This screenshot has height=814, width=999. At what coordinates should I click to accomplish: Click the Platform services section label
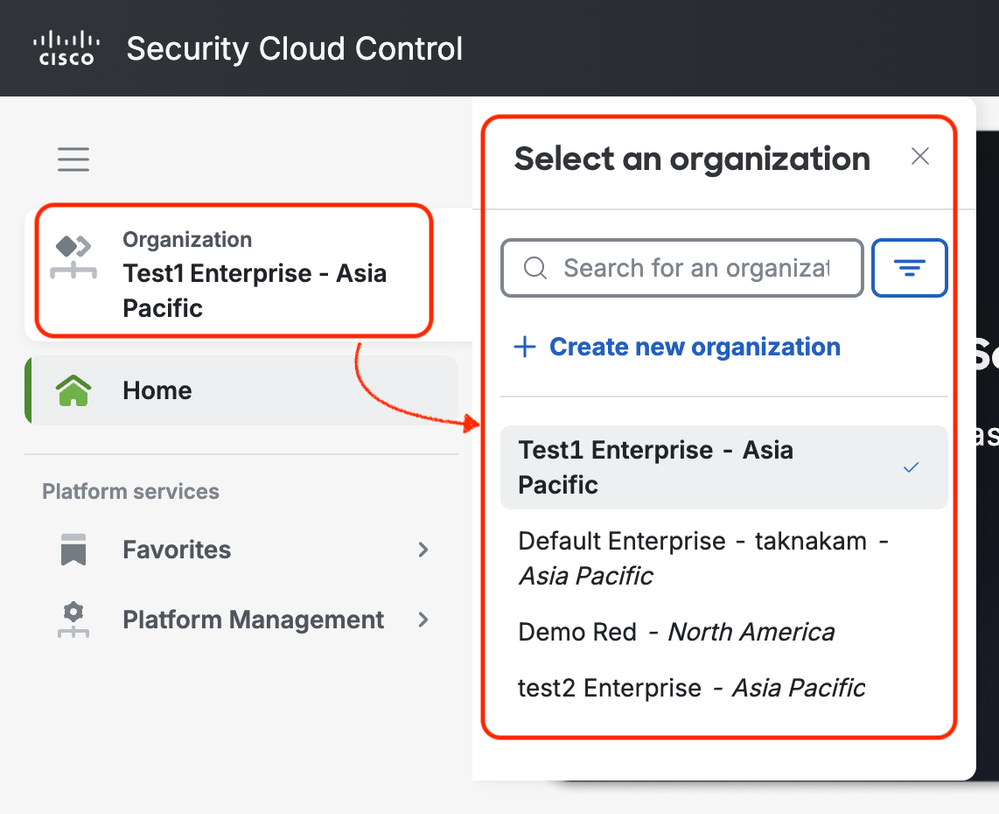pyautogui.click(x=131, y=492)
